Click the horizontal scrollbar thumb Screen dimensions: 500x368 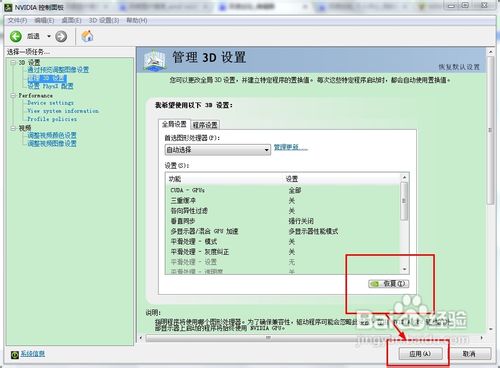(268, 338)
